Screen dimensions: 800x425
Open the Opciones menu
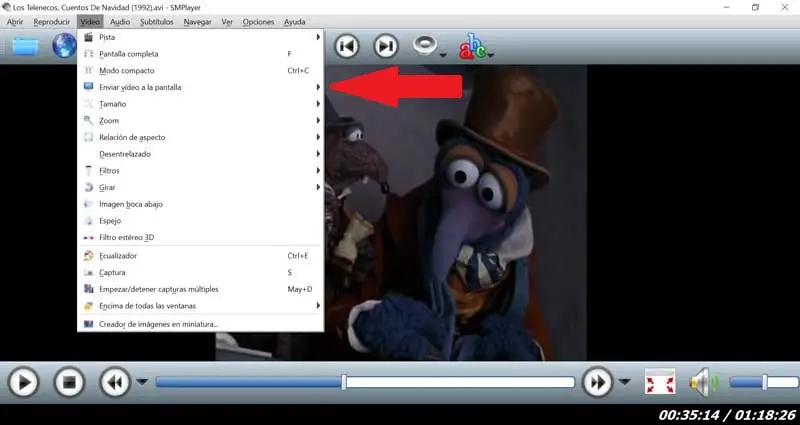click(258, 22)
